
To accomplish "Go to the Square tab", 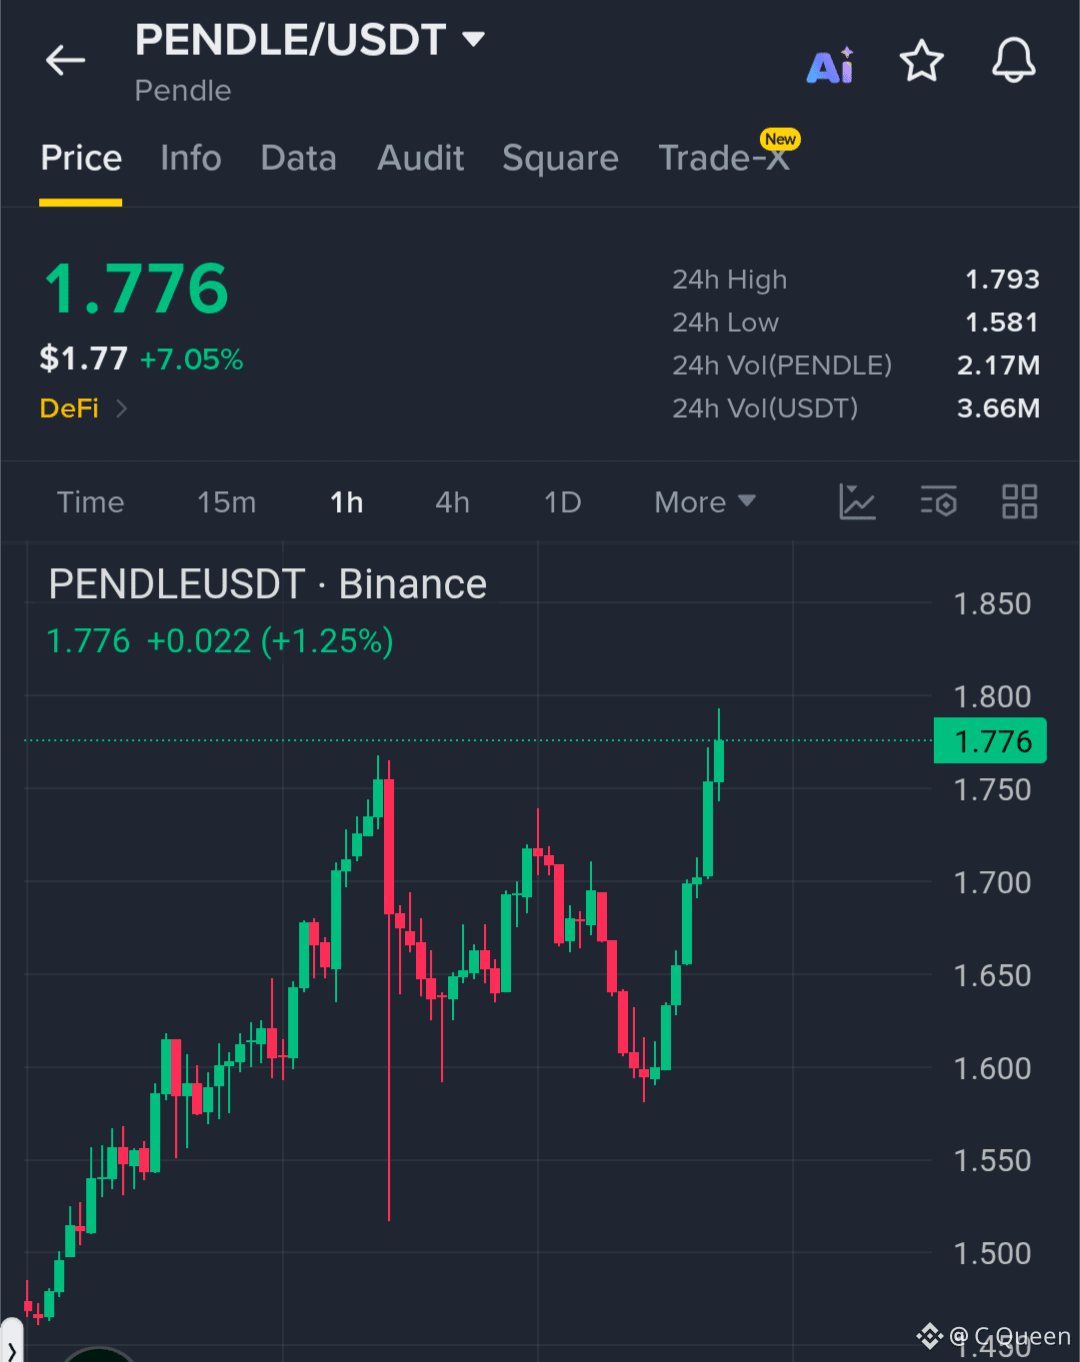I will click(x=560, y=158).
